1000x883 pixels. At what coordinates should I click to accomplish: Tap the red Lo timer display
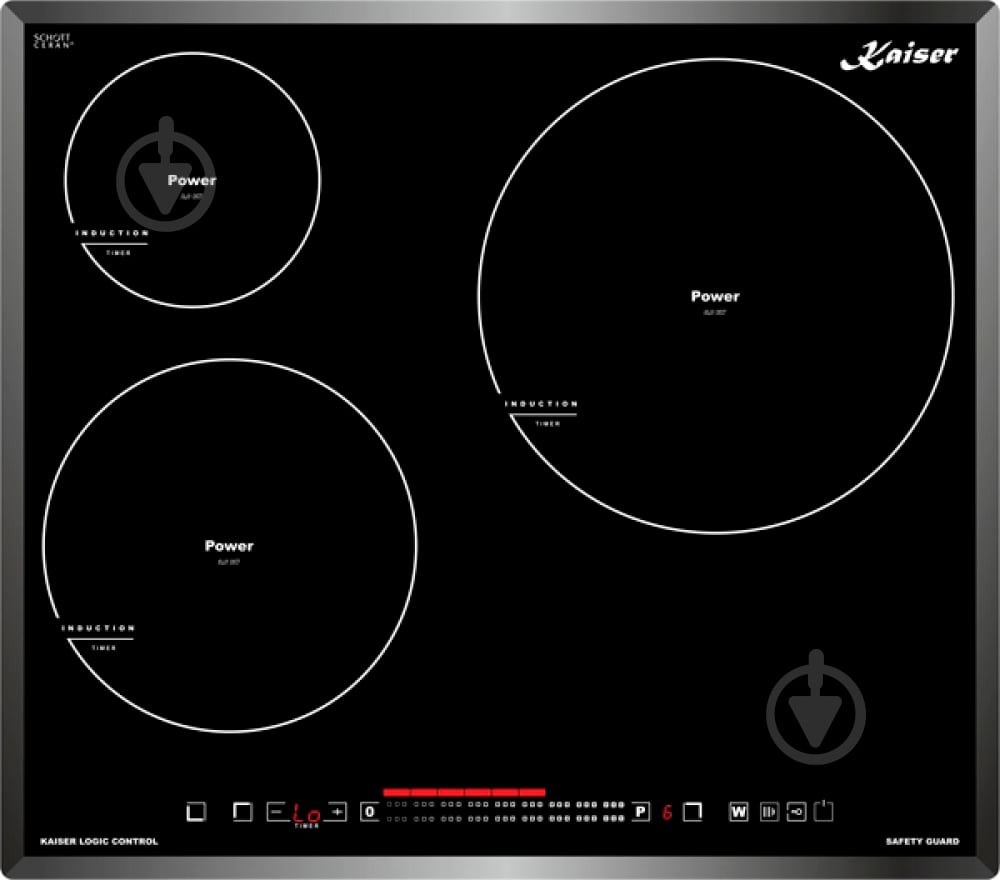pos(307,814)
